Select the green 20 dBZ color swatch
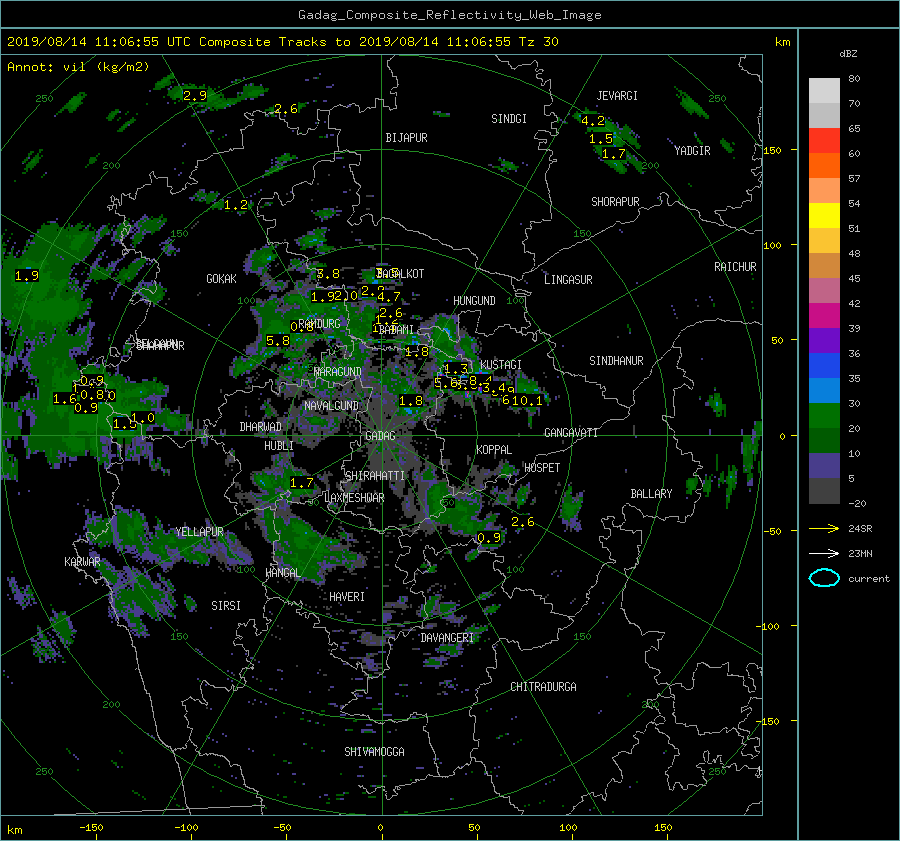Viewport: 900px width, 841px height. pos(824,416)
